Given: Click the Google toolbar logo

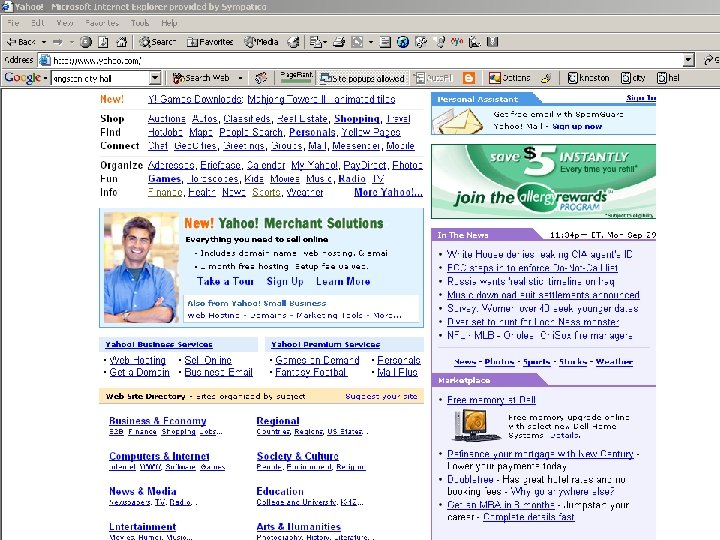Looking at the screenshot, I should (22, 78).
